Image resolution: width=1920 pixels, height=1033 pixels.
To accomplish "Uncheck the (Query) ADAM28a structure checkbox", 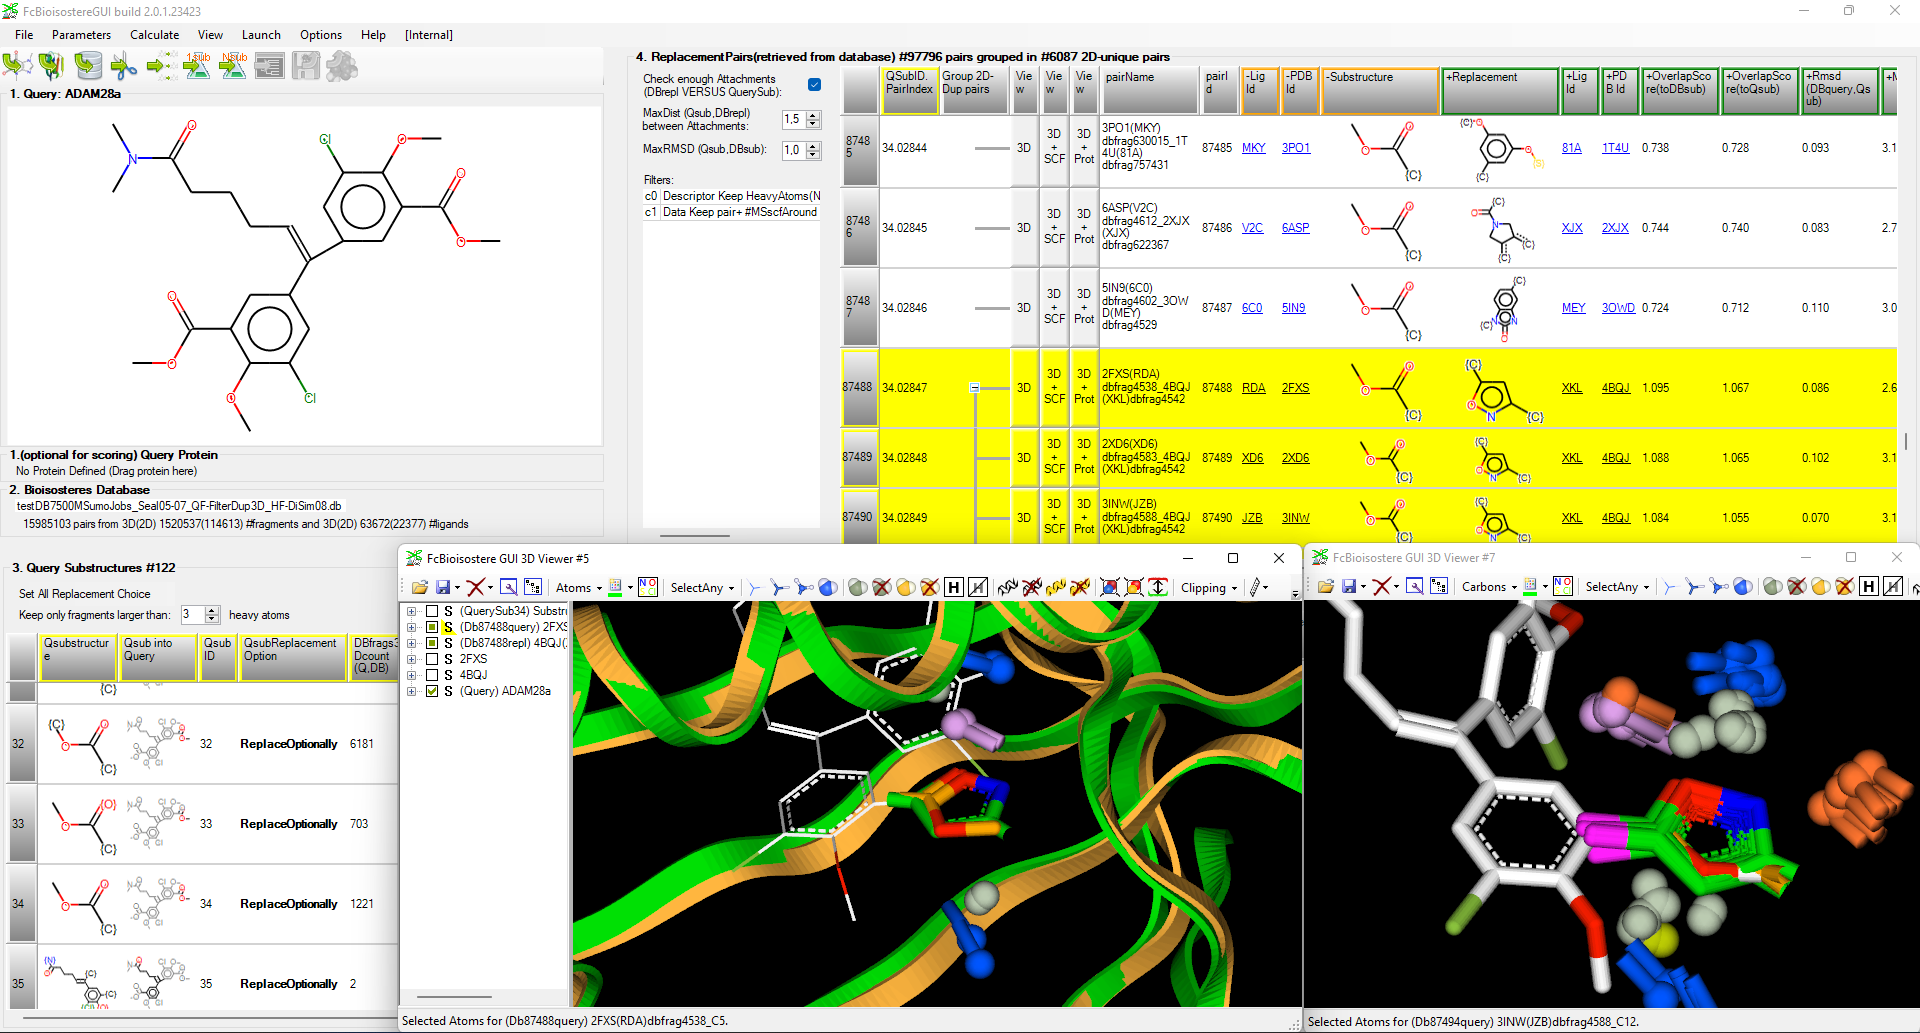I will 432,691.
